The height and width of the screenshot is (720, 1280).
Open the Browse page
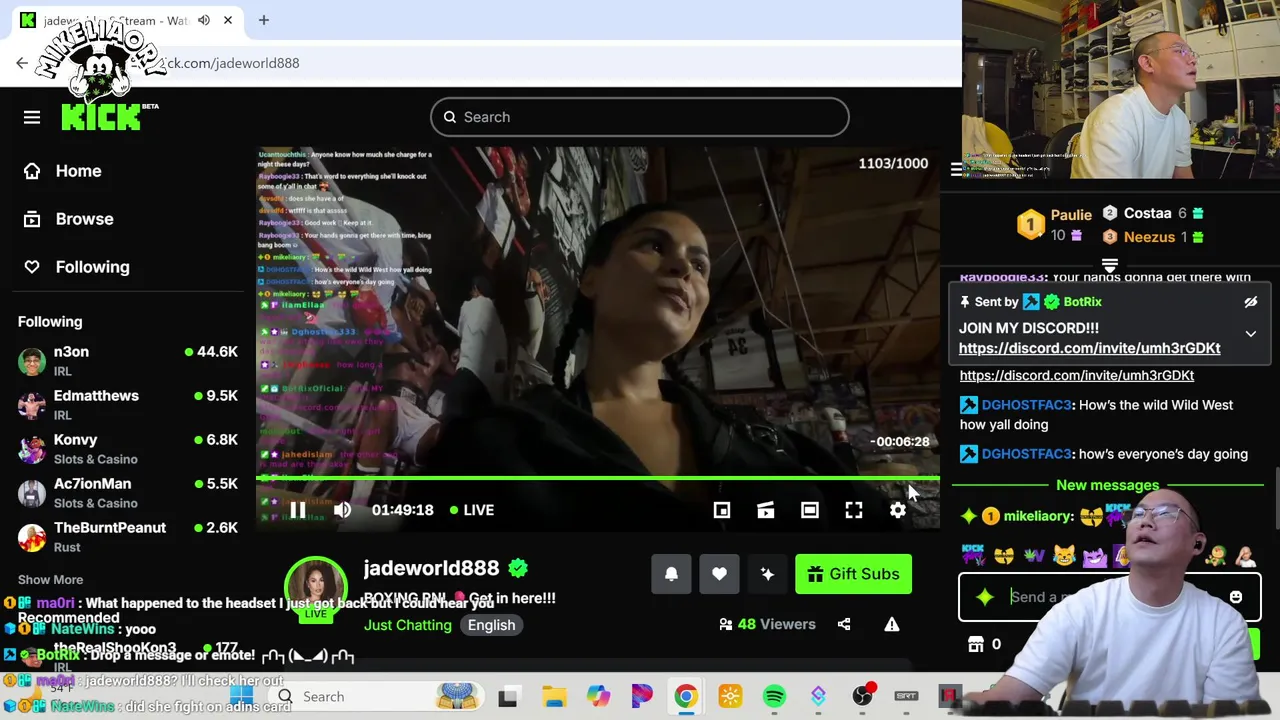coord(68,219)
